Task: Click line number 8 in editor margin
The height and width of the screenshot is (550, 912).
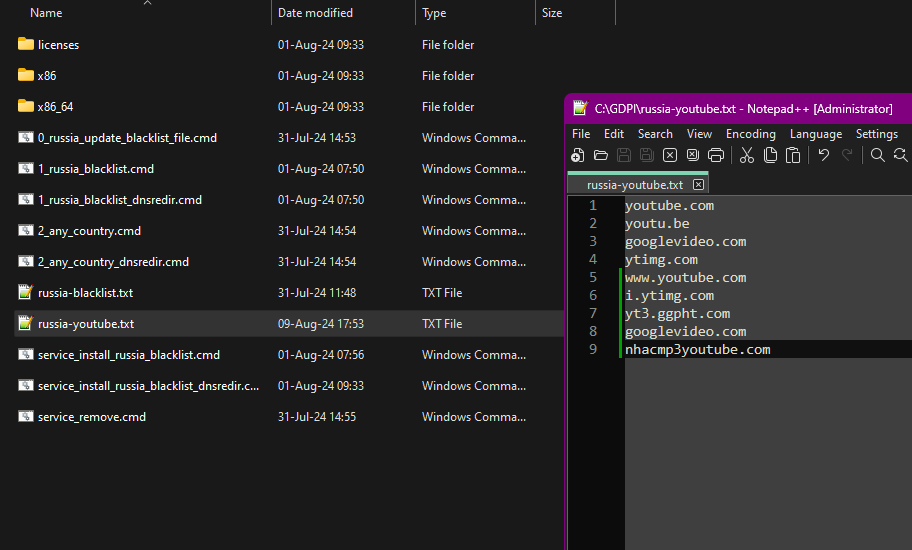Action: coord(593,331)
